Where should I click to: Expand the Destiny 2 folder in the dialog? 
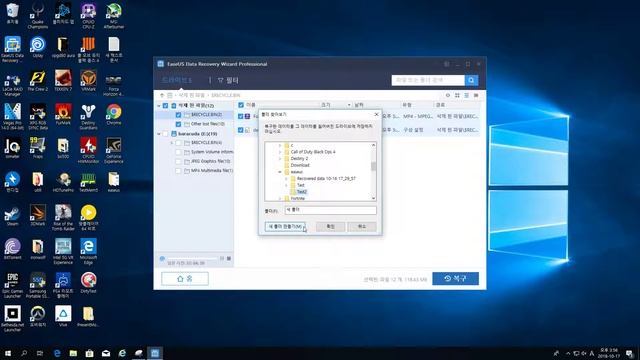(280, 158)
